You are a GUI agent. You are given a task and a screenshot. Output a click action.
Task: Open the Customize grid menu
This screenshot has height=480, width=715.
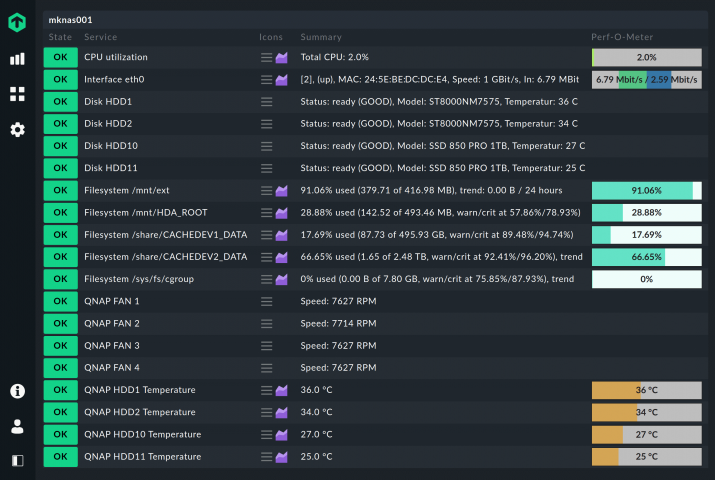(17, 94)
